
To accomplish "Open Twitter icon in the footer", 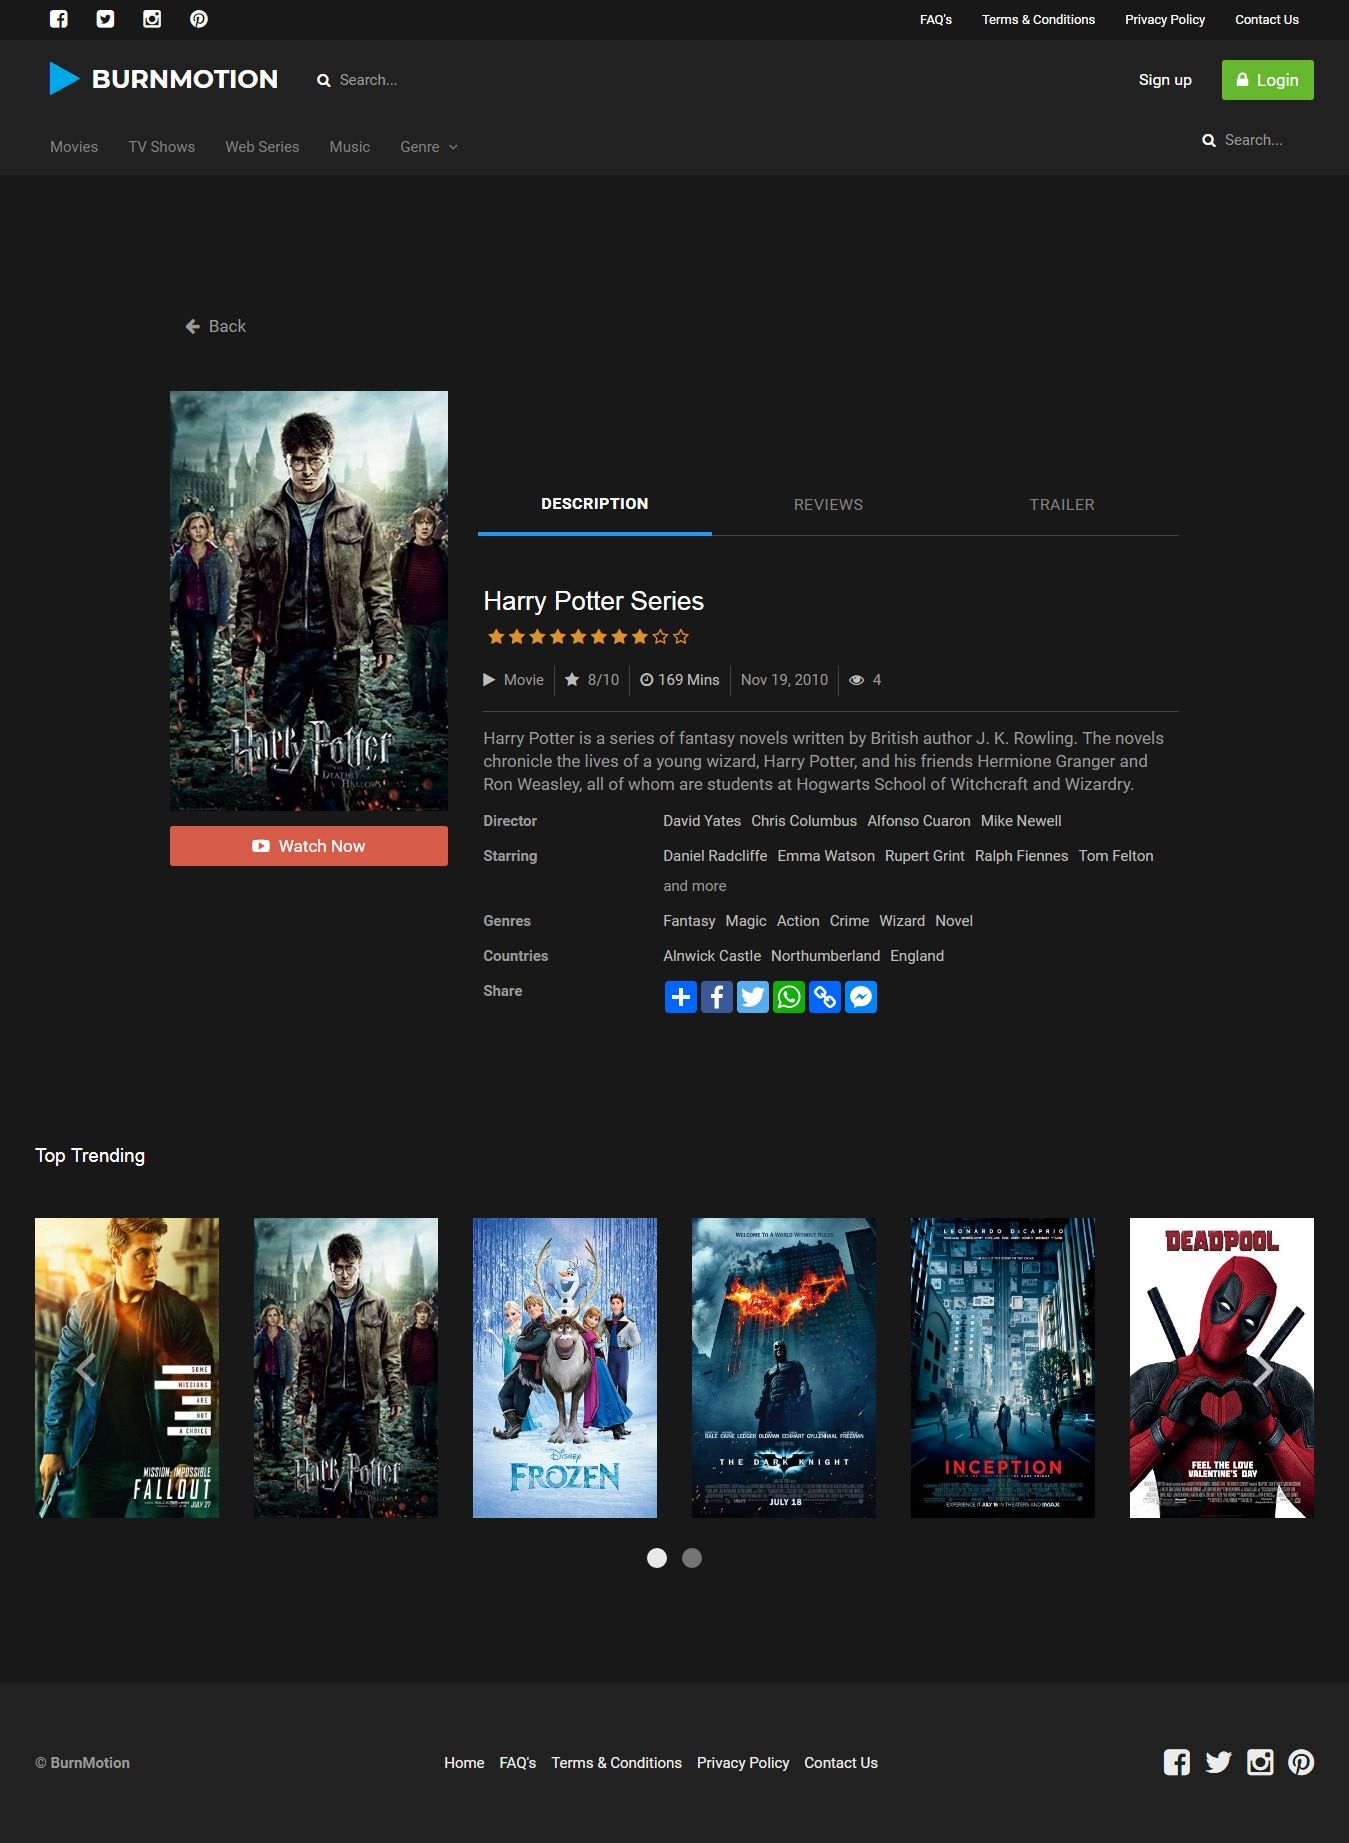I will pyautogui.click(x=1218, y=1762).
